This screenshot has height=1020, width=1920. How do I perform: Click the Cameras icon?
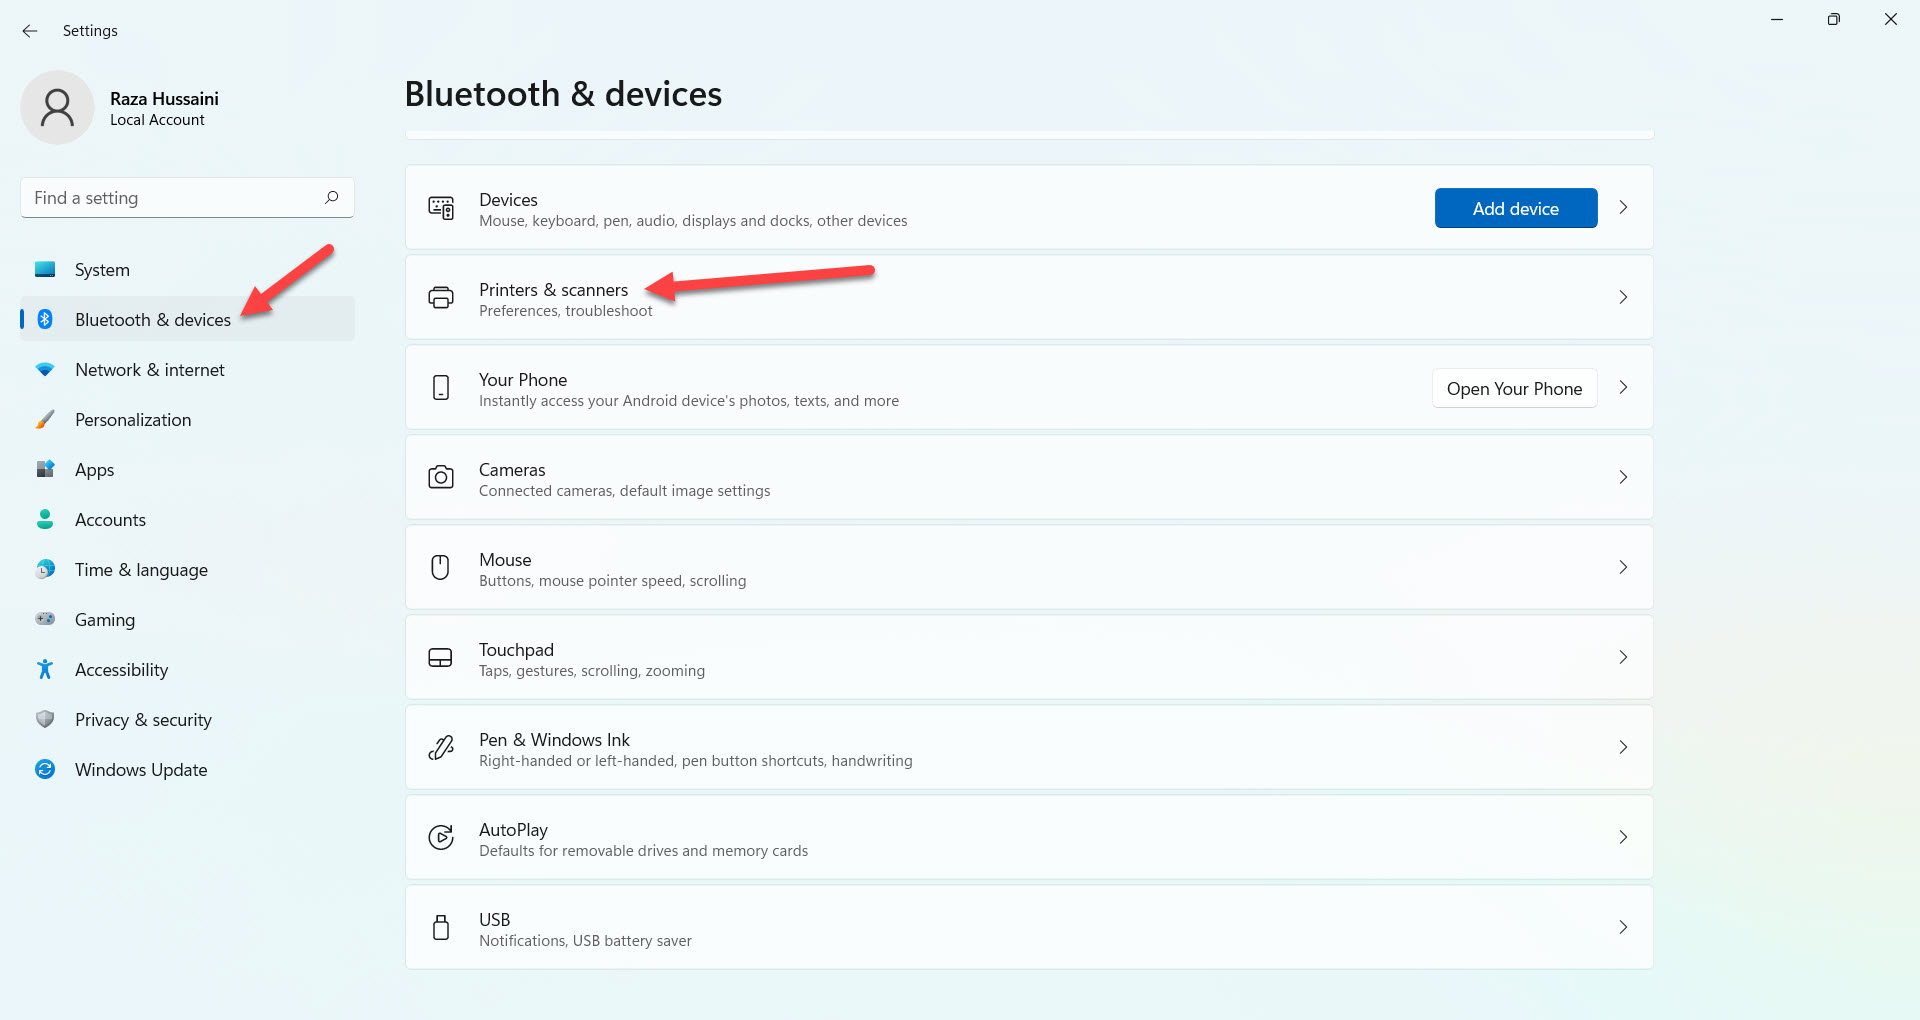(x=441, y=478)
